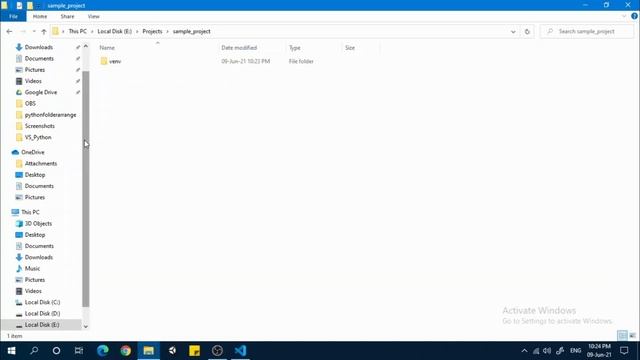Image resolution: width=640 pixels, height=360 pixels.
Task: Open pinned Pictures in Quick access
Action: [35, 70]
